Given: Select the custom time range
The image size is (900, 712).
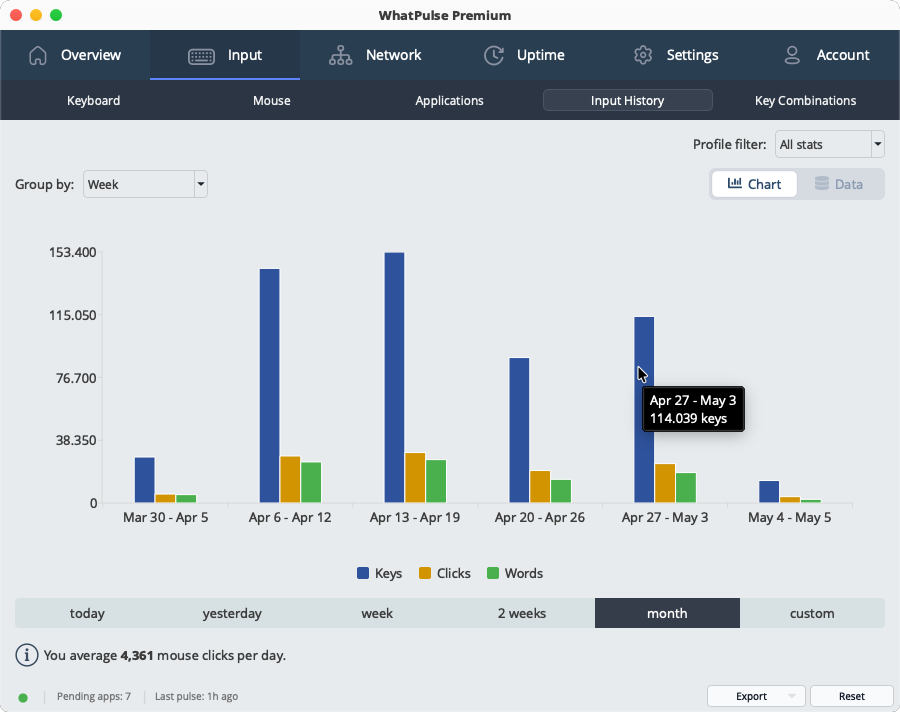Looking at the screenshot, I should [812, 613].
